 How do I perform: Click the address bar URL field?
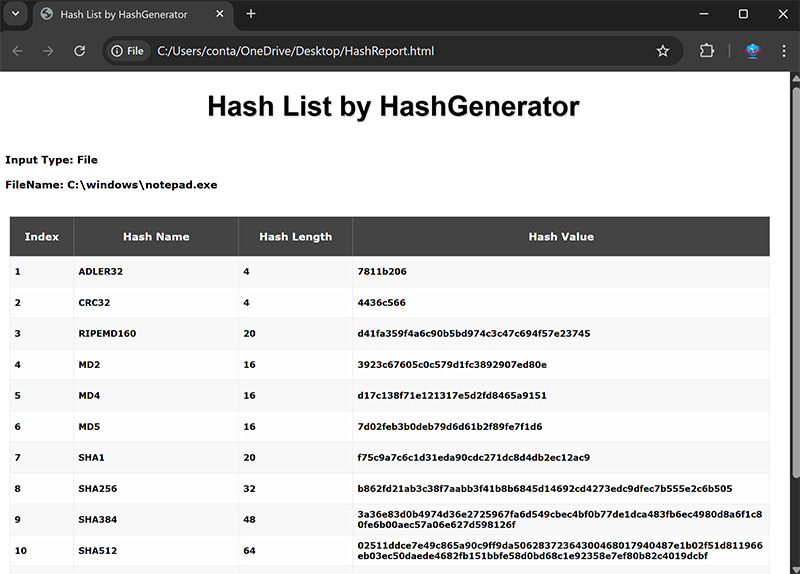point(400,51)
